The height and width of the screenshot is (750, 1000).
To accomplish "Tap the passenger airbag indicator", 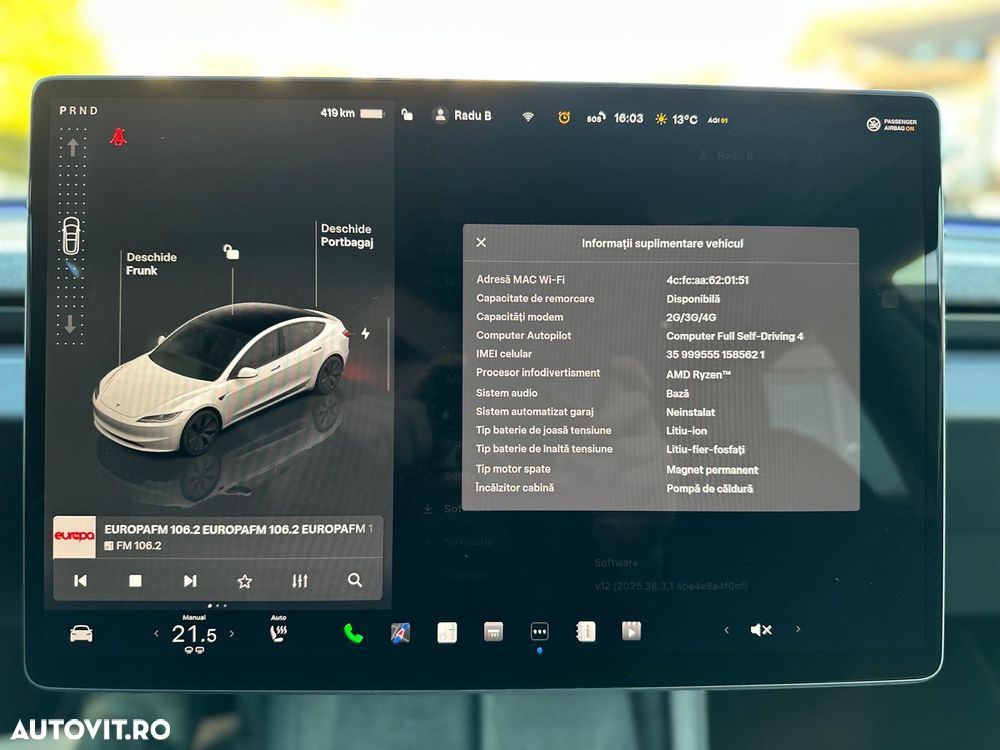I will 892,124.
